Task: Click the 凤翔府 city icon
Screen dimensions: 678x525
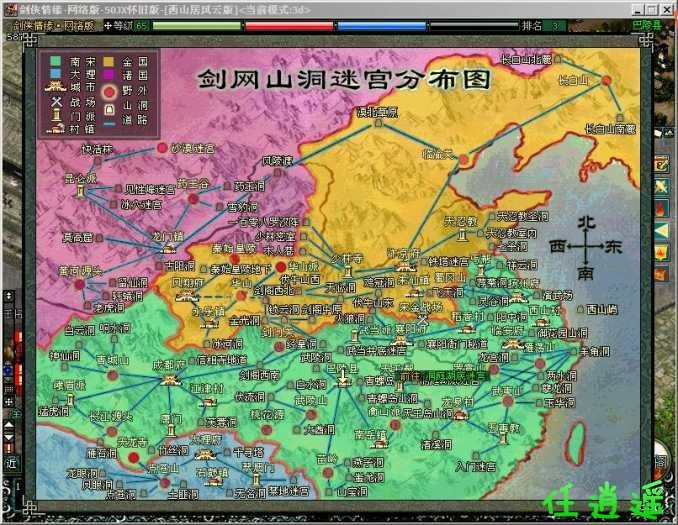Action: click(x=186, y=296)
